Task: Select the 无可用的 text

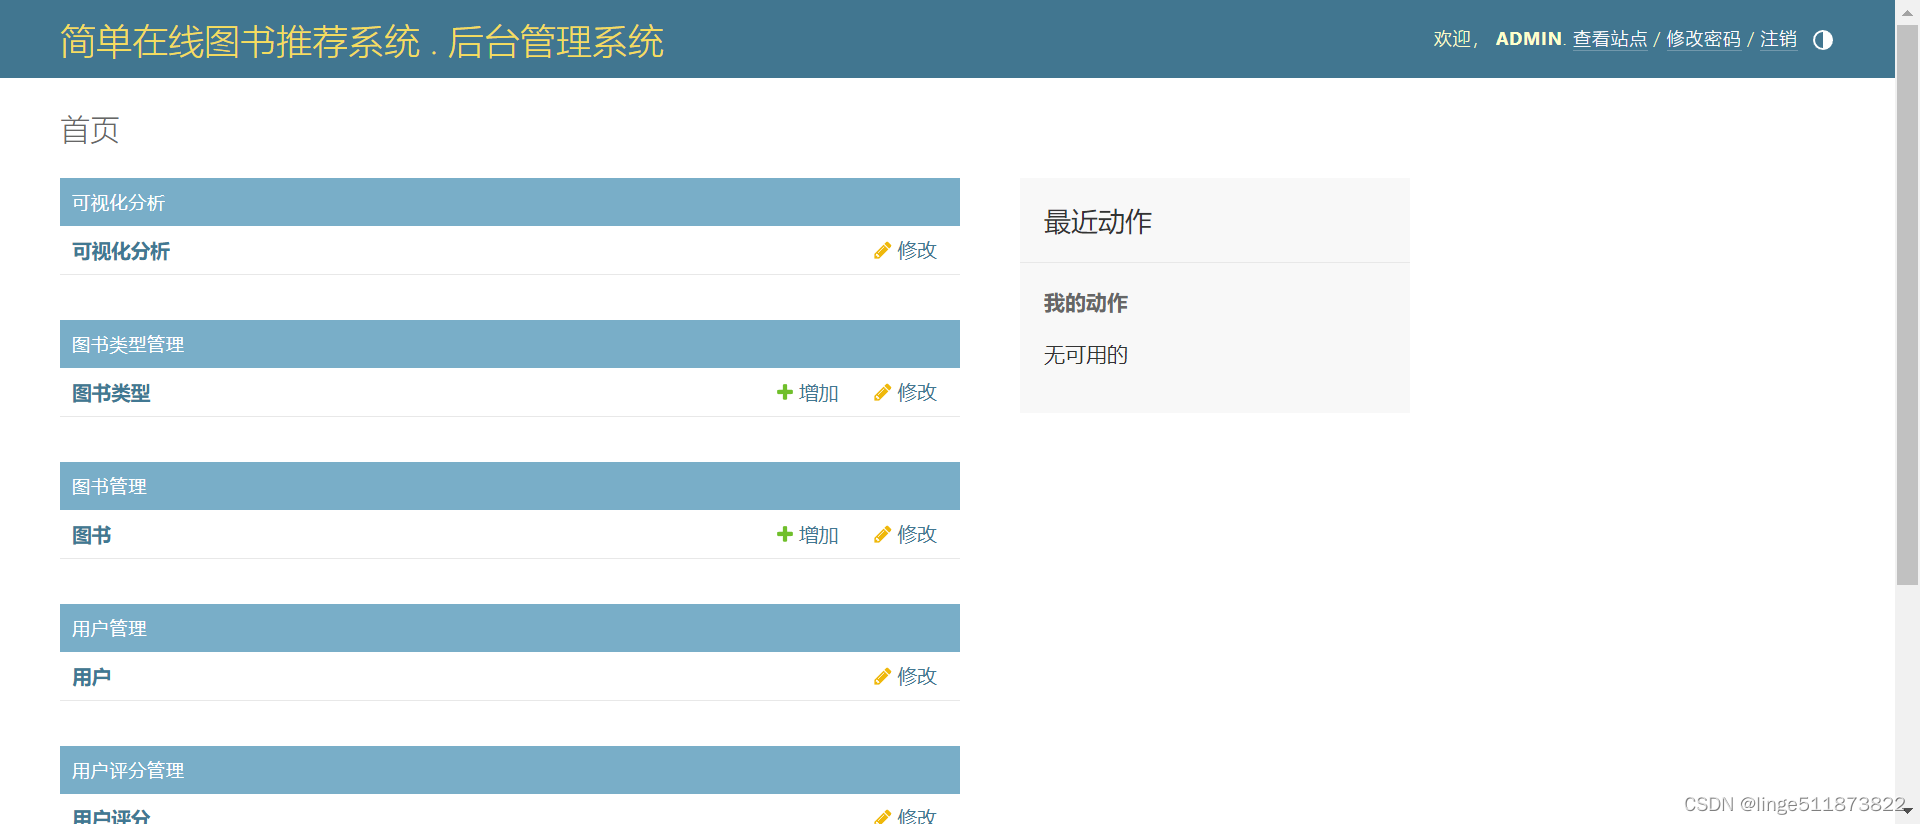Action: point(1086,355)
